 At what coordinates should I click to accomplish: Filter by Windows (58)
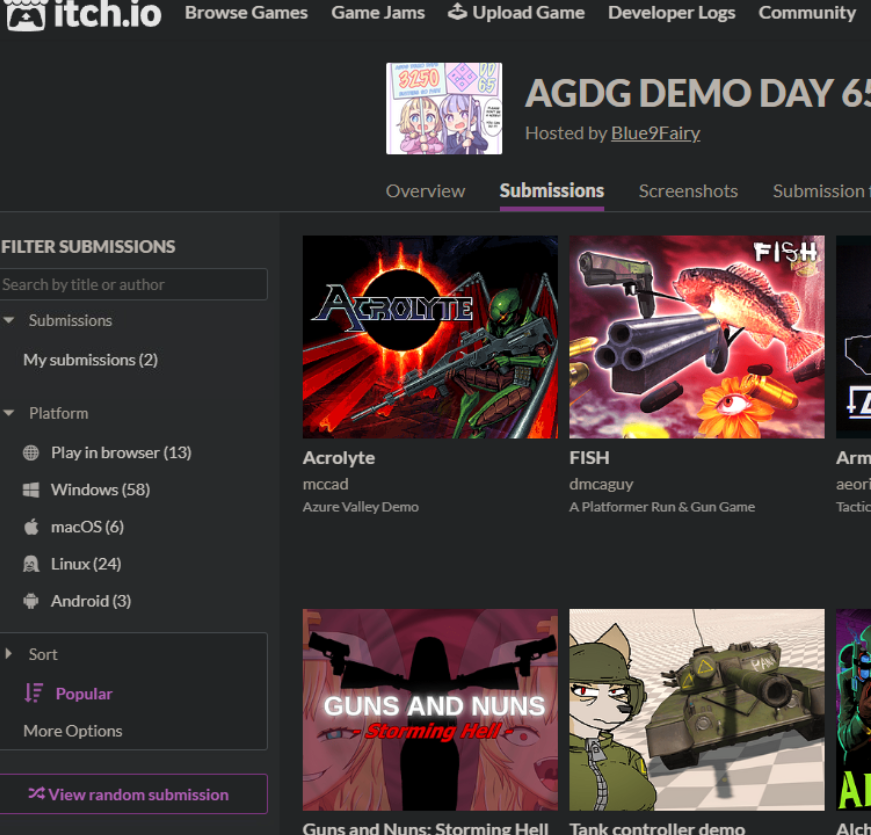[x=101, y=490]
